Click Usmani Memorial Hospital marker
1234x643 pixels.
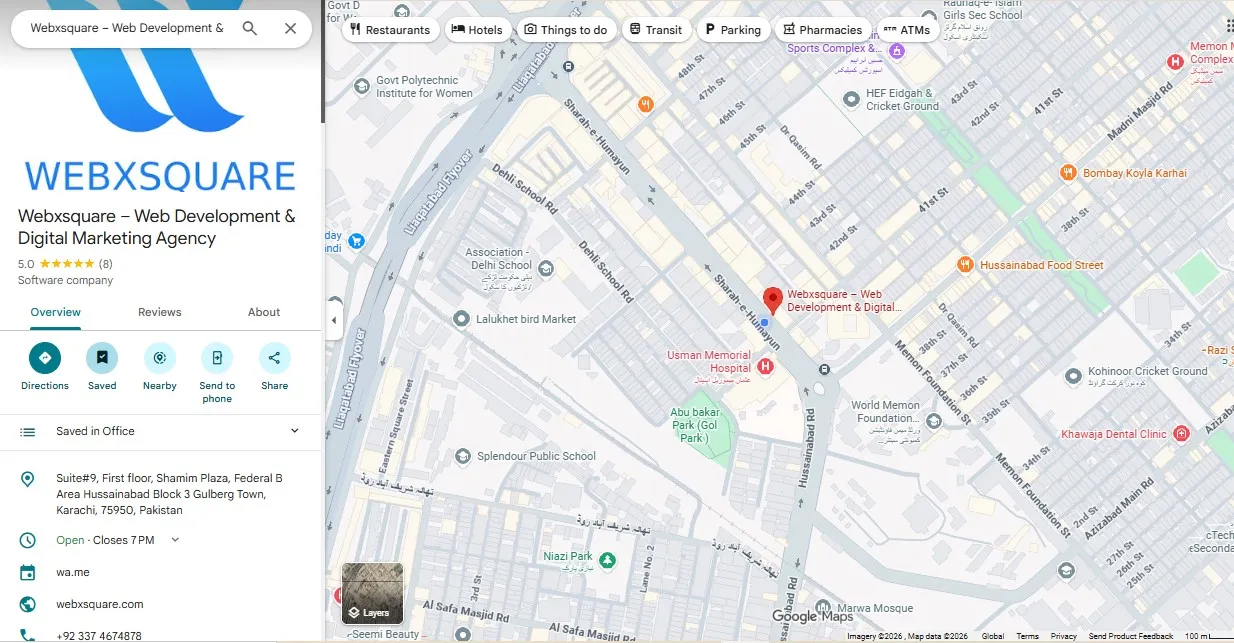[x=766, y=368]
